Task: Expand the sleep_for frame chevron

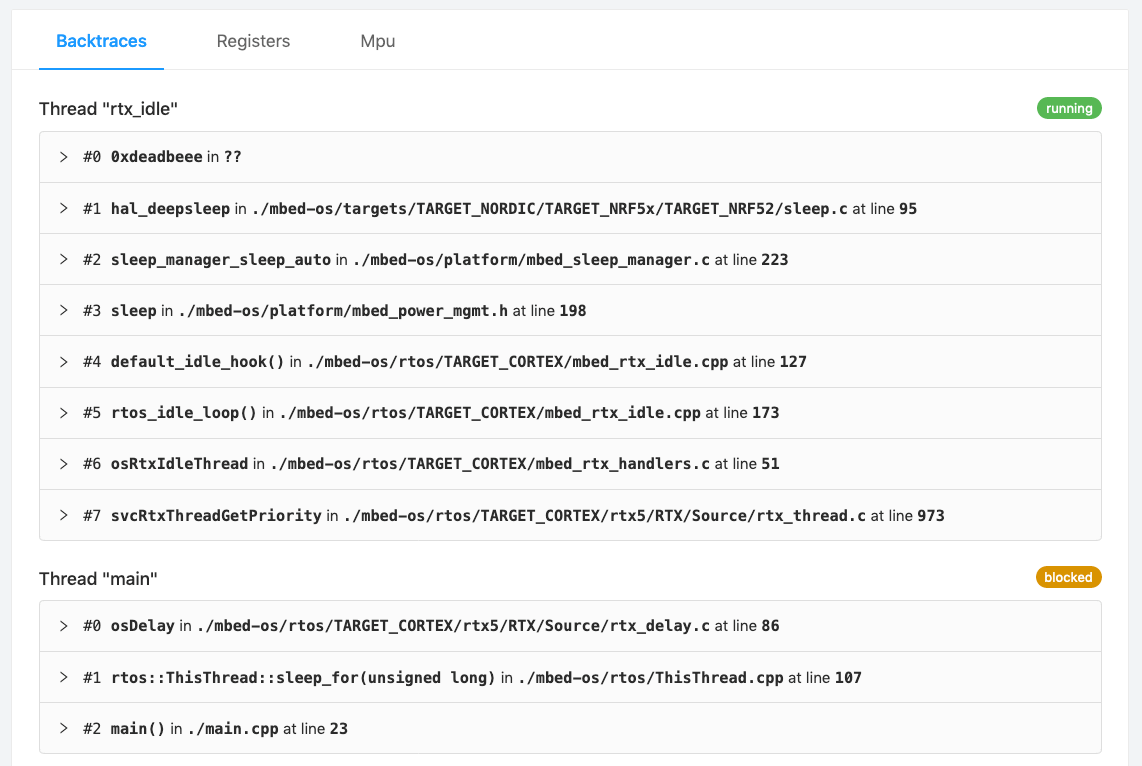Action: [63, 678]
